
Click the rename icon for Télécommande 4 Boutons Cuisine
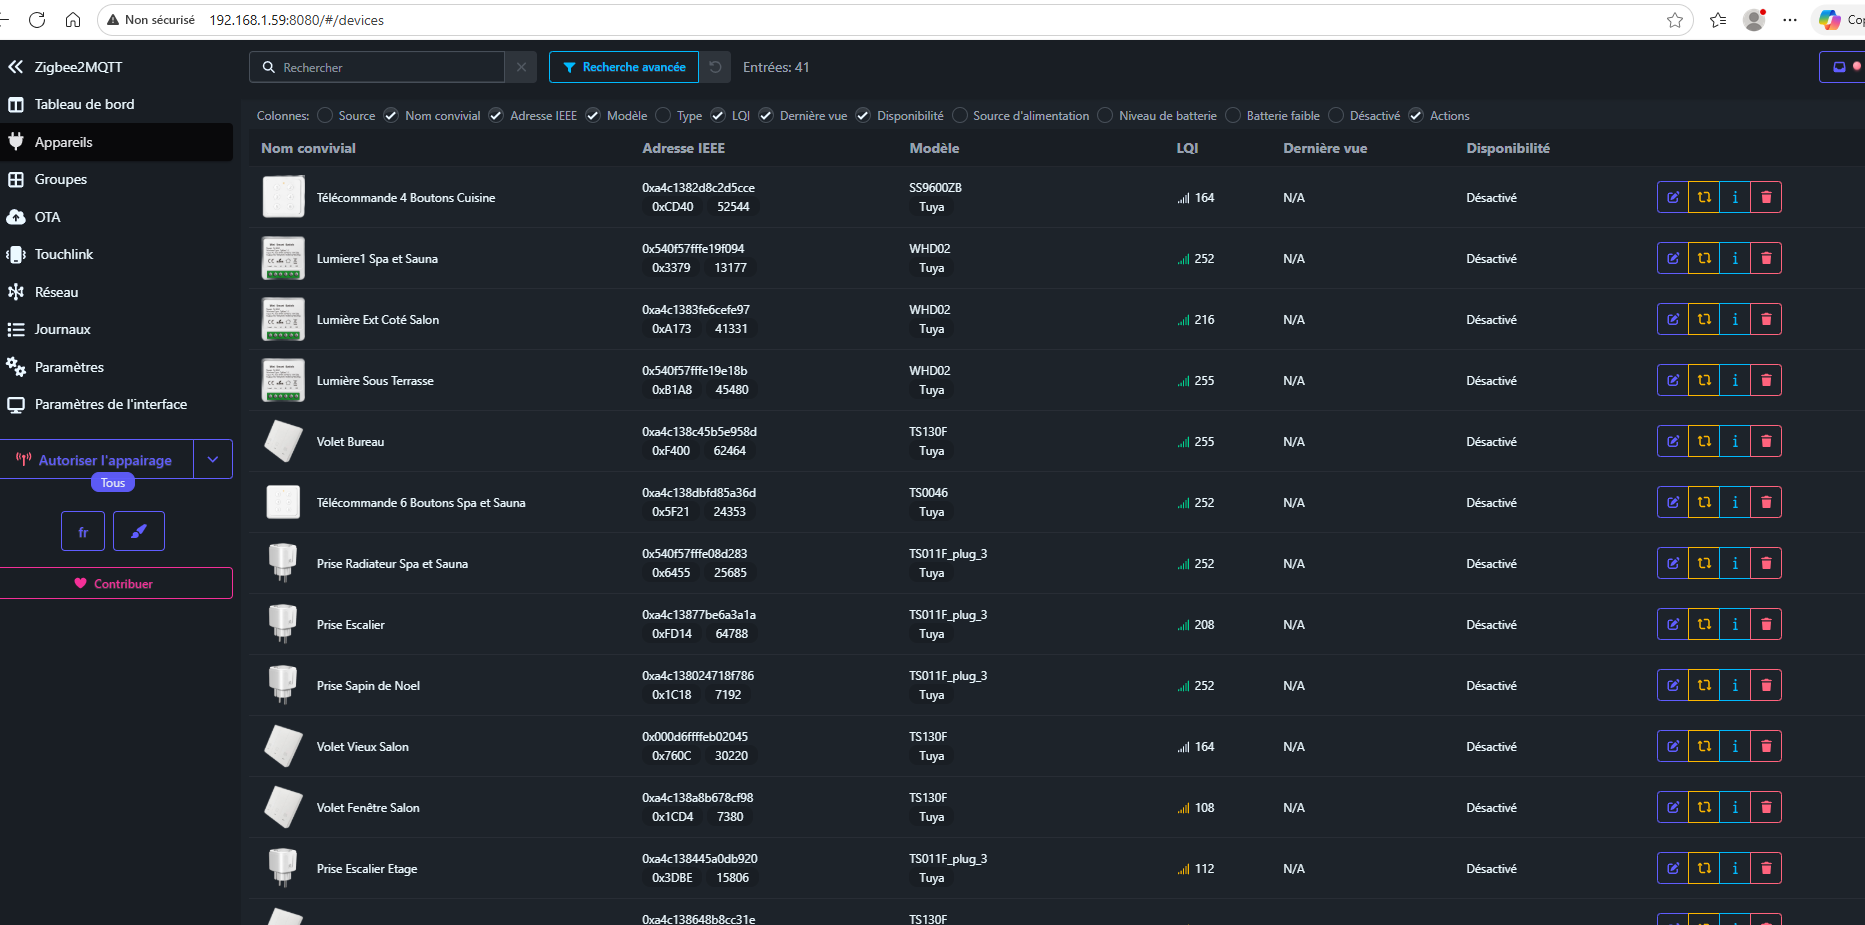pos(1672,198)
